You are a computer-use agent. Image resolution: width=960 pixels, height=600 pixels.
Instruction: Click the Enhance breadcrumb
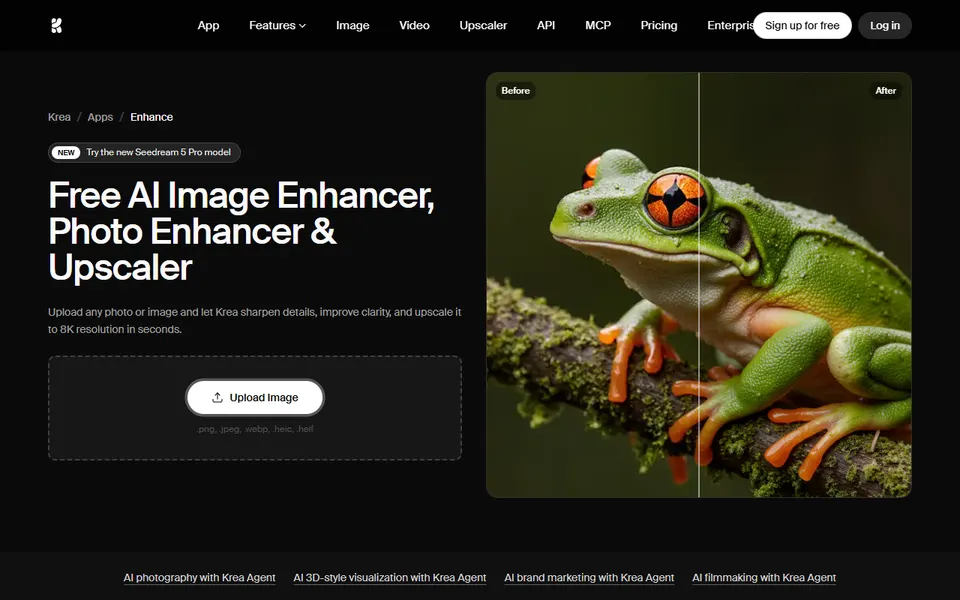(152, 117)
